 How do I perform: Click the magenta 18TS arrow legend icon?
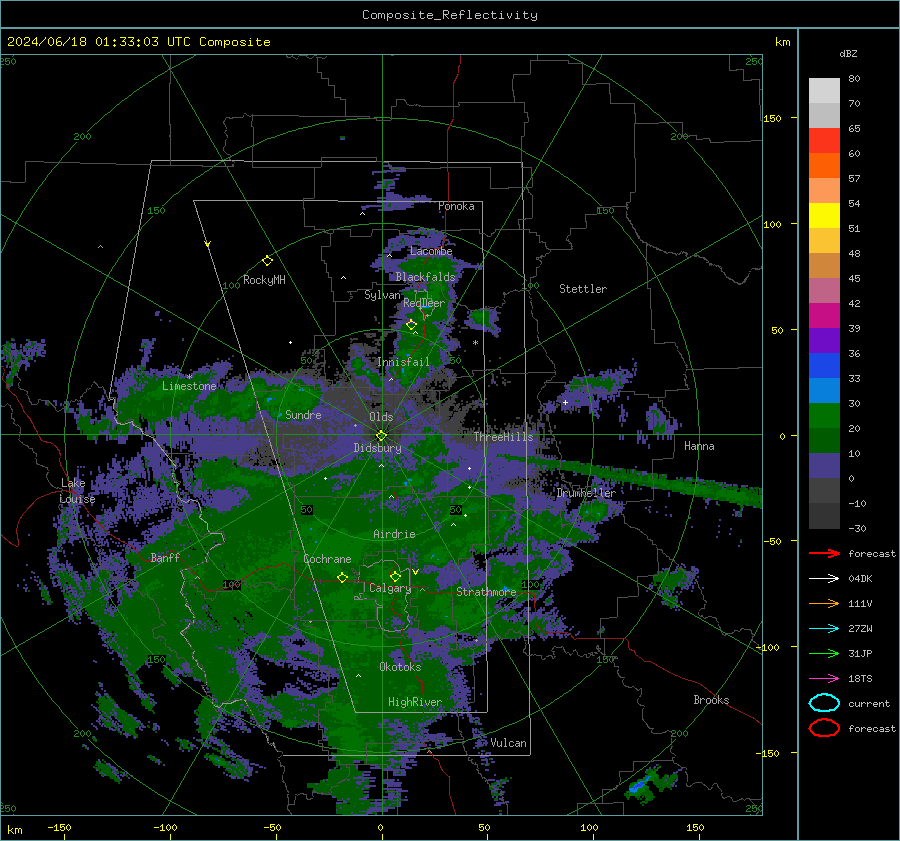[824, 679]
